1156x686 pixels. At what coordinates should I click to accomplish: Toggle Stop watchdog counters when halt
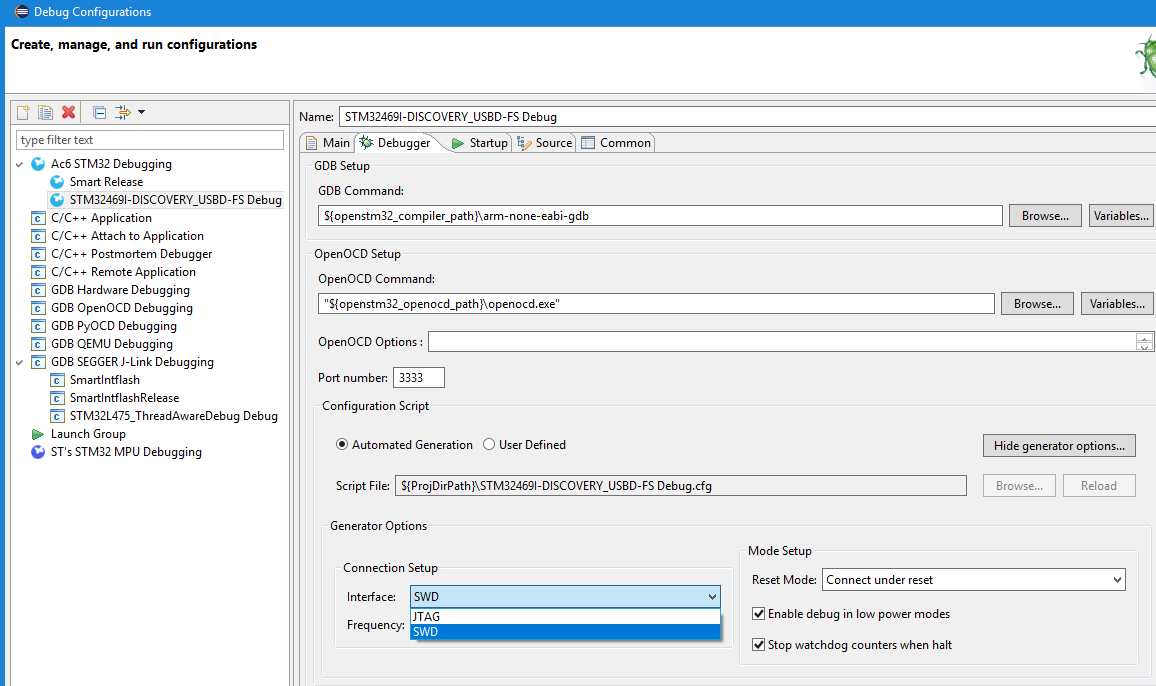tap(758, 645)
